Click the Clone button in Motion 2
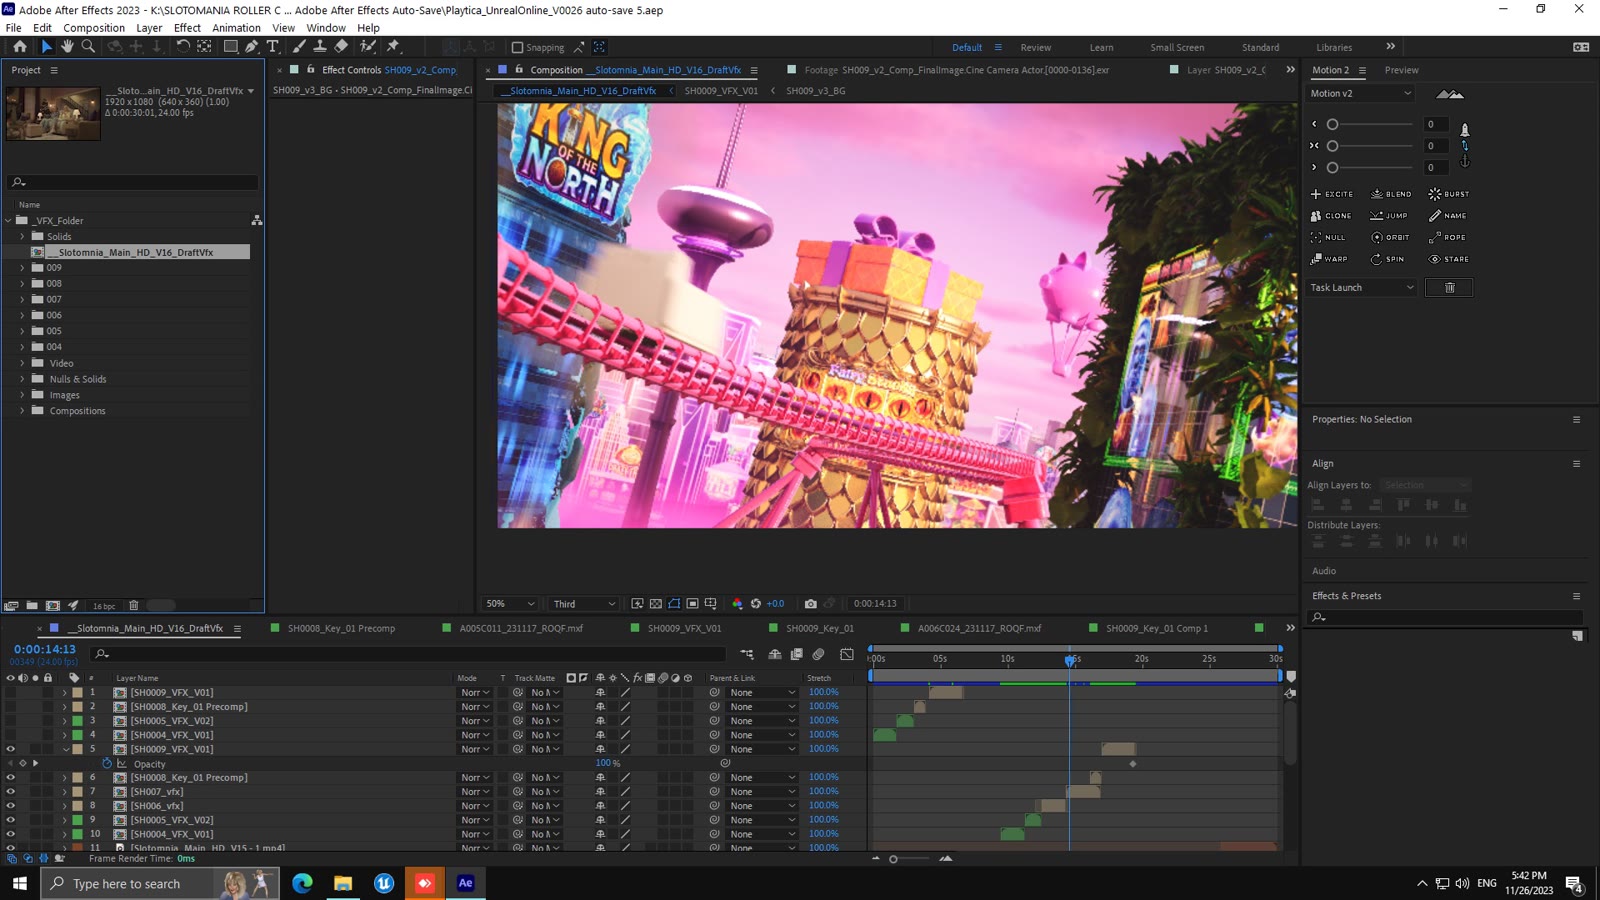This screenshot has height=900, width=1600. coord(1331,216)
